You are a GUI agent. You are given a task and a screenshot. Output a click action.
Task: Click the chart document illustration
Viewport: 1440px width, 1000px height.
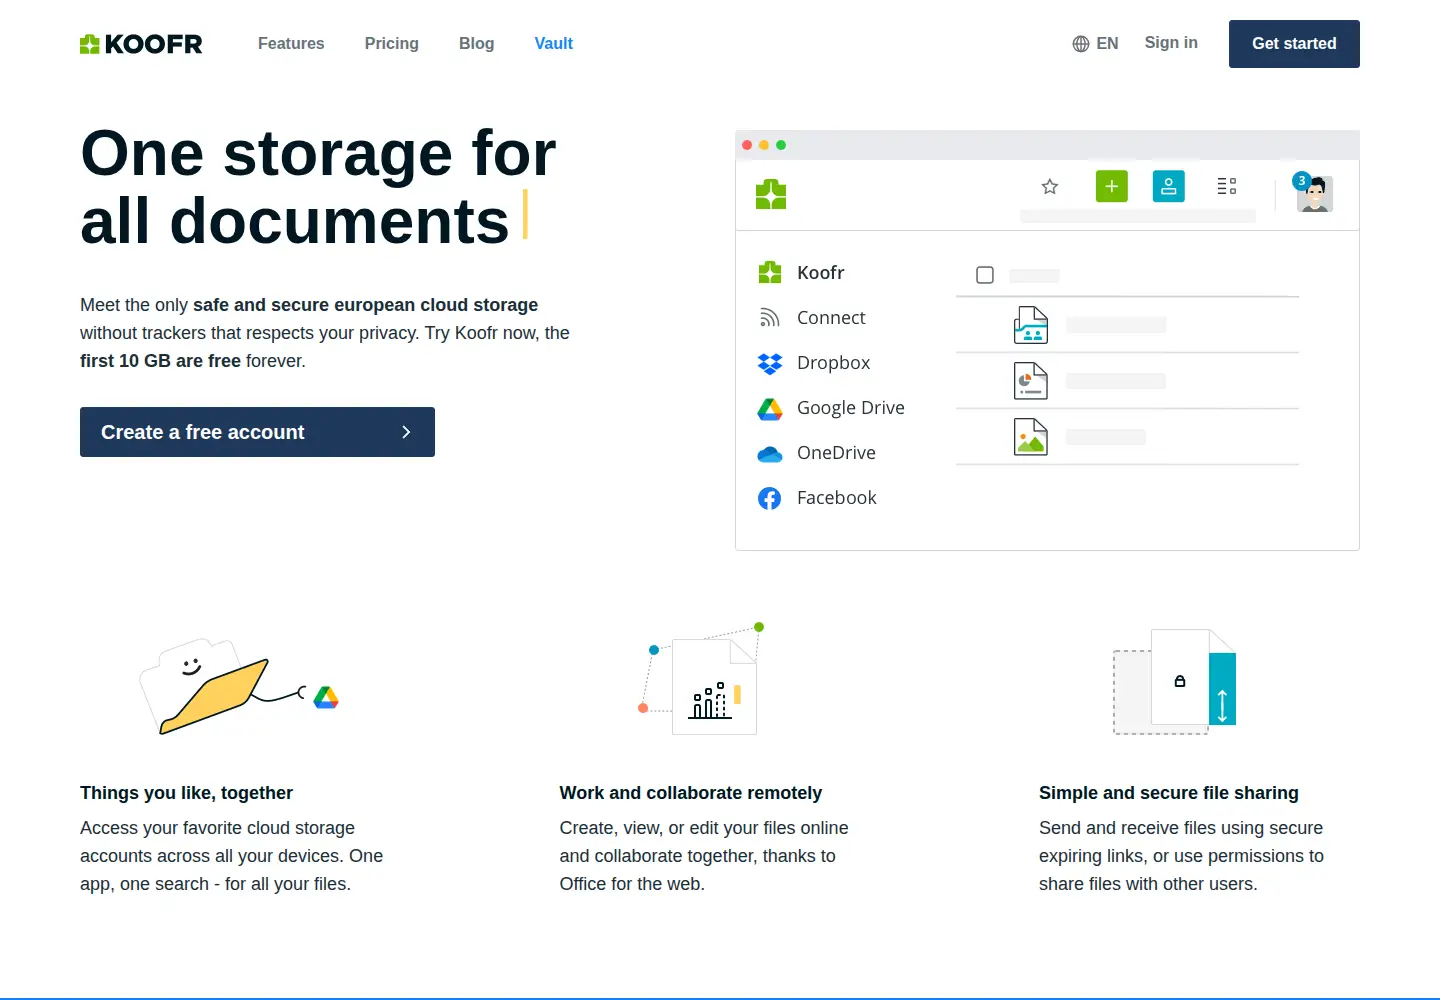(x=702, y=680)
